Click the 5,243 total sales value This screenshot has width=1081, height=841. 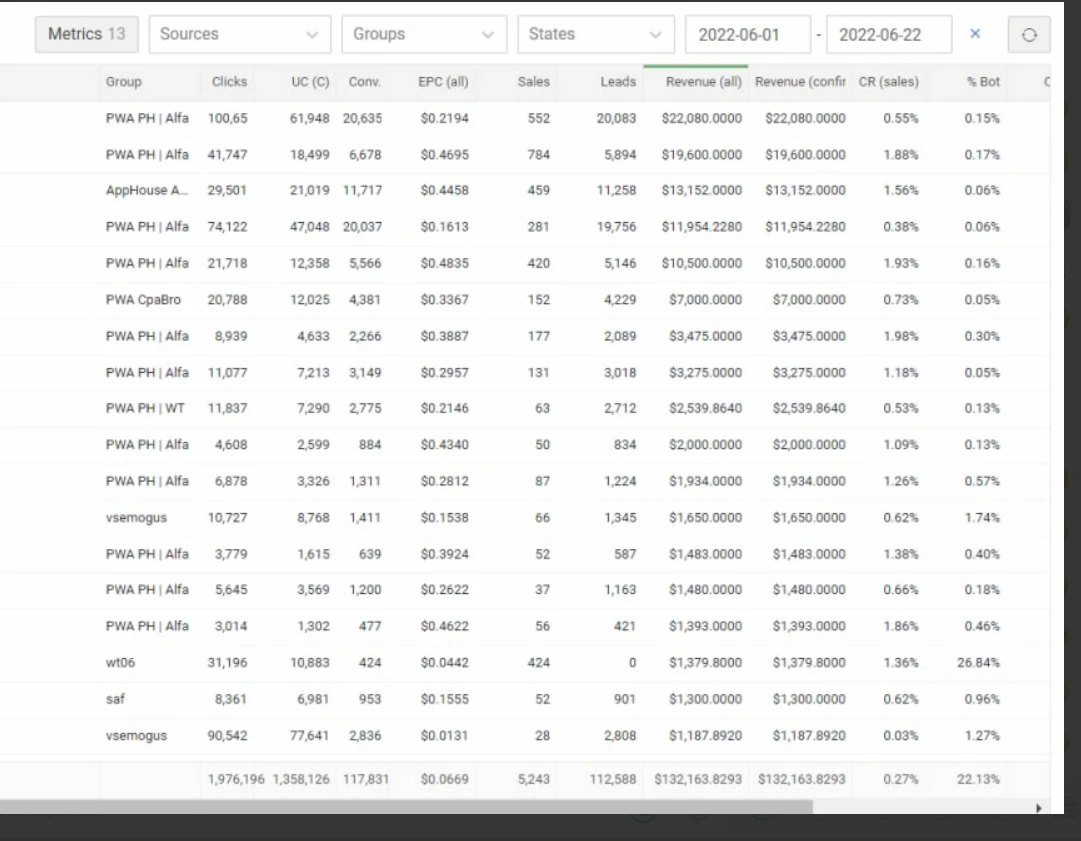pos(534,779)
